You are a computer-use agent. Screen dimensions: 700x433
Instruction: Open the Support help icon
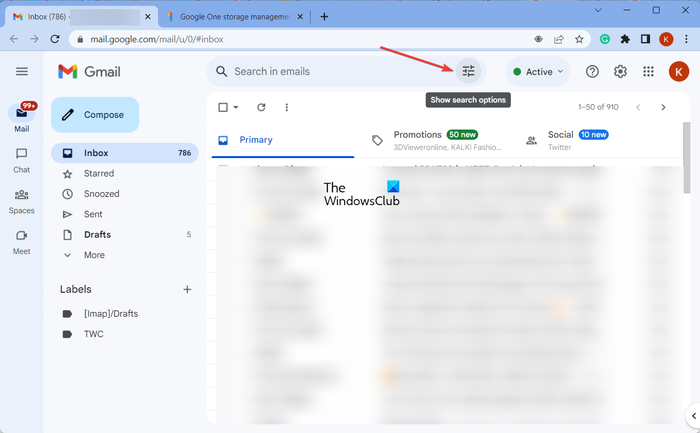coord(592,71)
